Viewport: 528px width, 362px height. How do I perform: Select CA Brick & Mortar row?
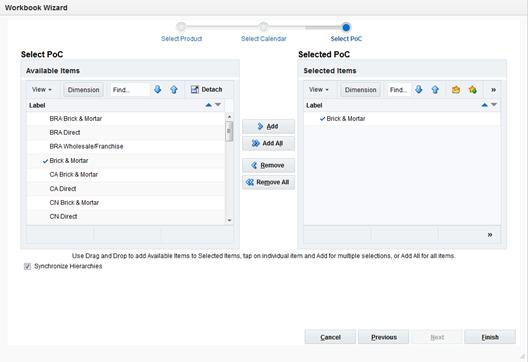[126, 174]
